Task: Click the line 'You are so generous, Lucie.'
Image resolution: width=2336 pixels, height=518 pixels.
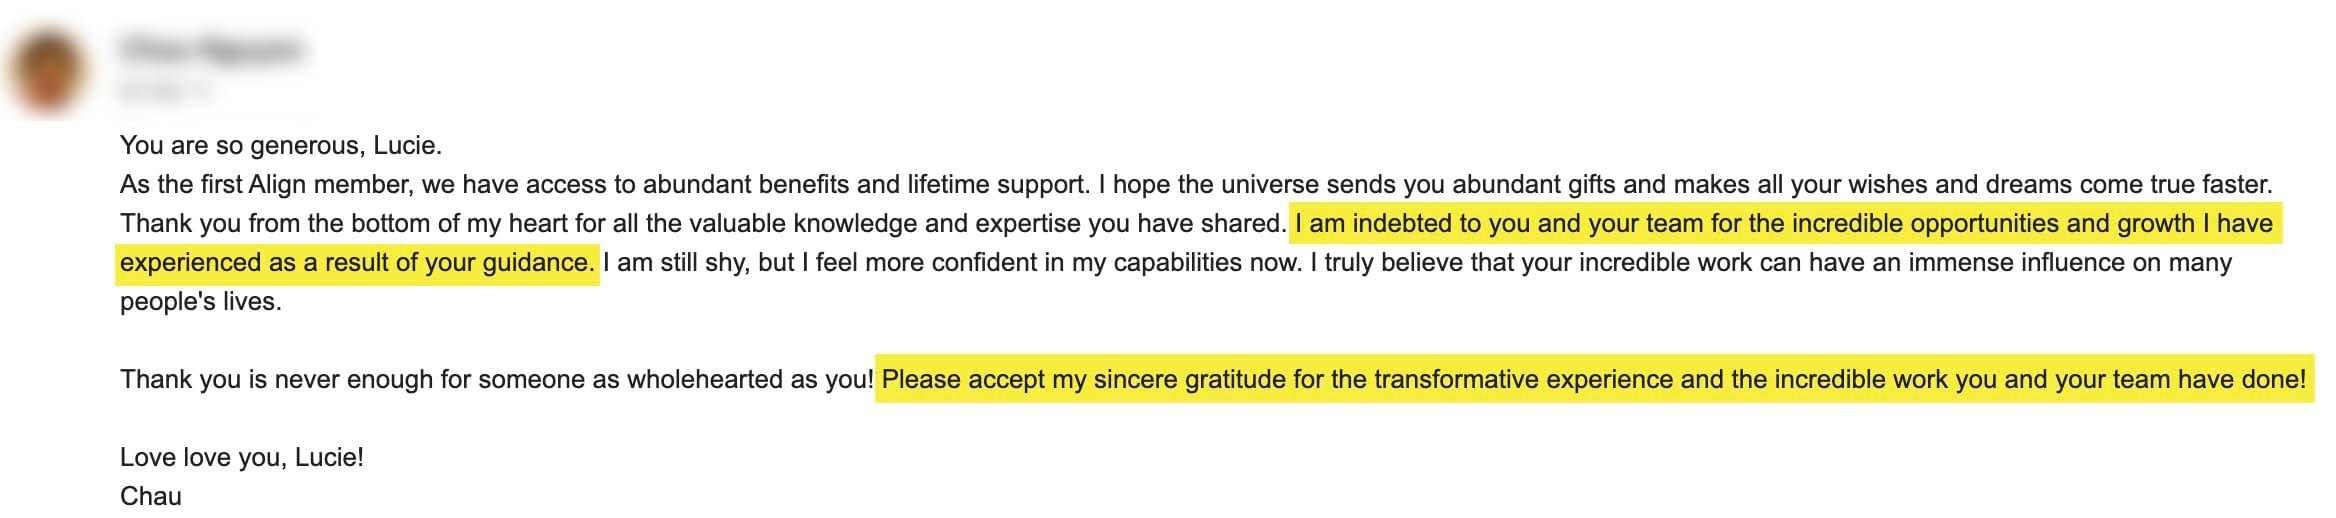Action: click(281, 146)
